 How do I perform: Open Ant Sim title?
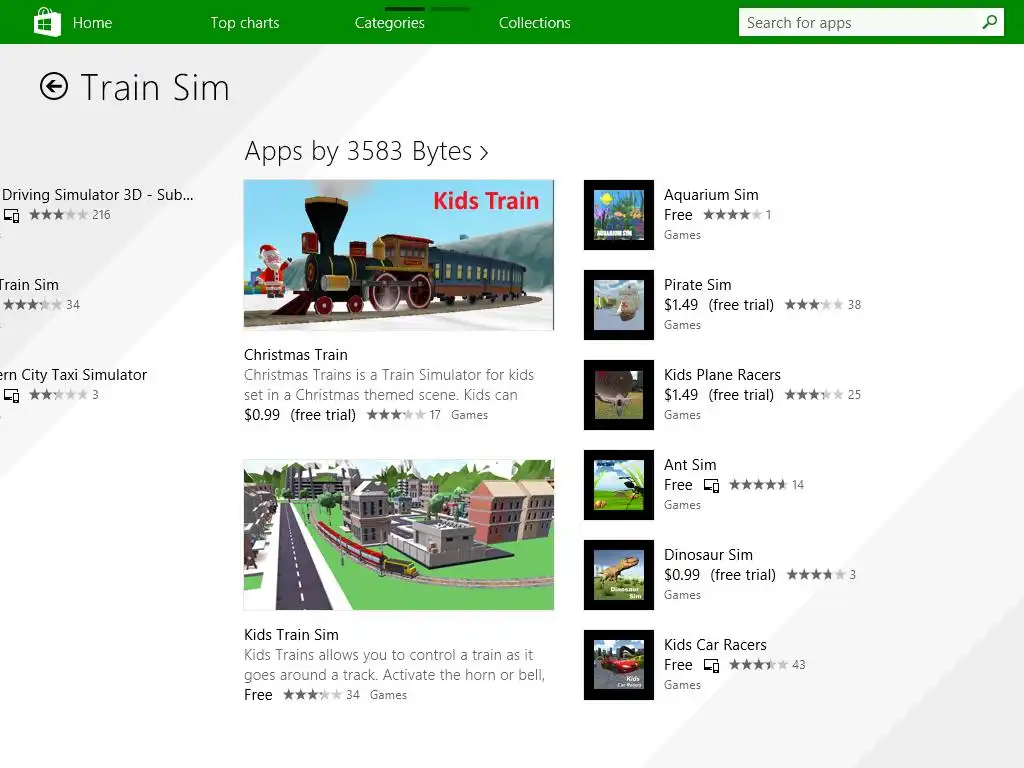click(x=690, y=465)
